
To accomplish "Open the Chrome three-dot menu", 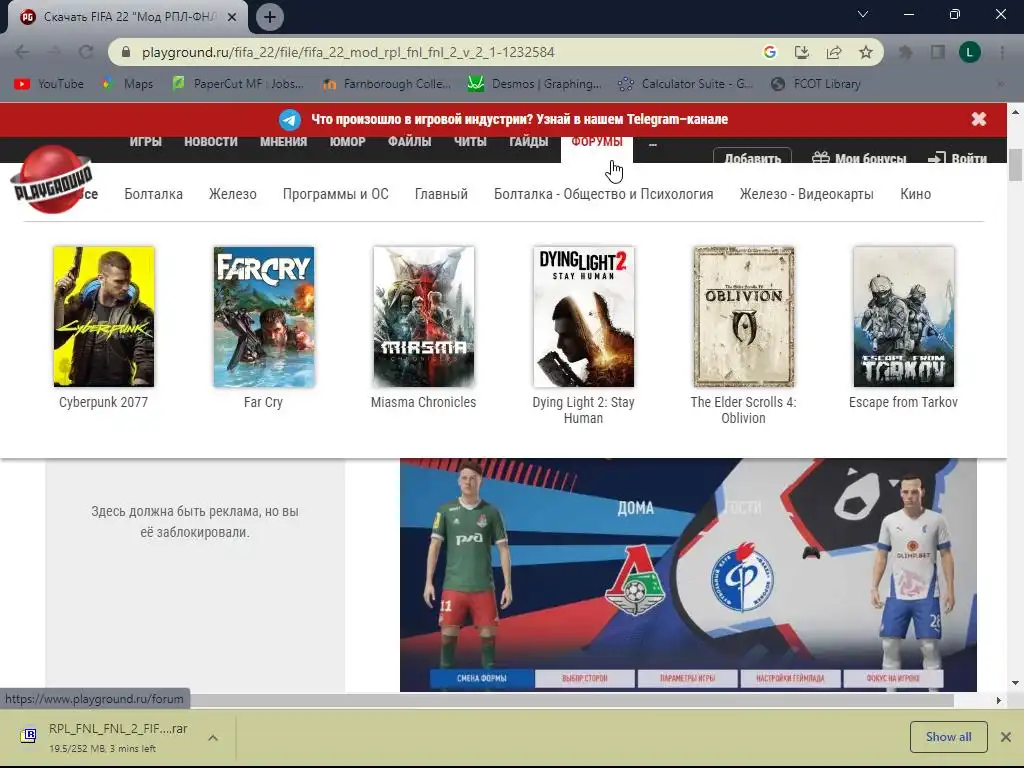I will click(1002, 52).
